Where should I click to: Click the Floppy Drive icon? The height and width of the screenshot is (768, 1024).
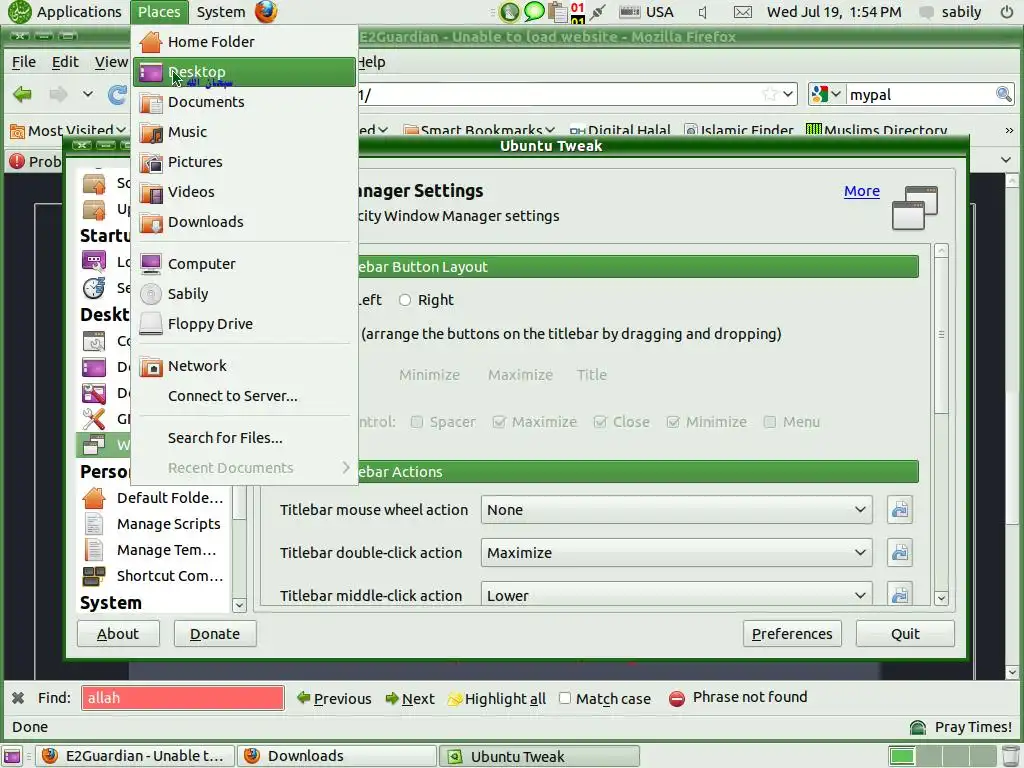151,324
